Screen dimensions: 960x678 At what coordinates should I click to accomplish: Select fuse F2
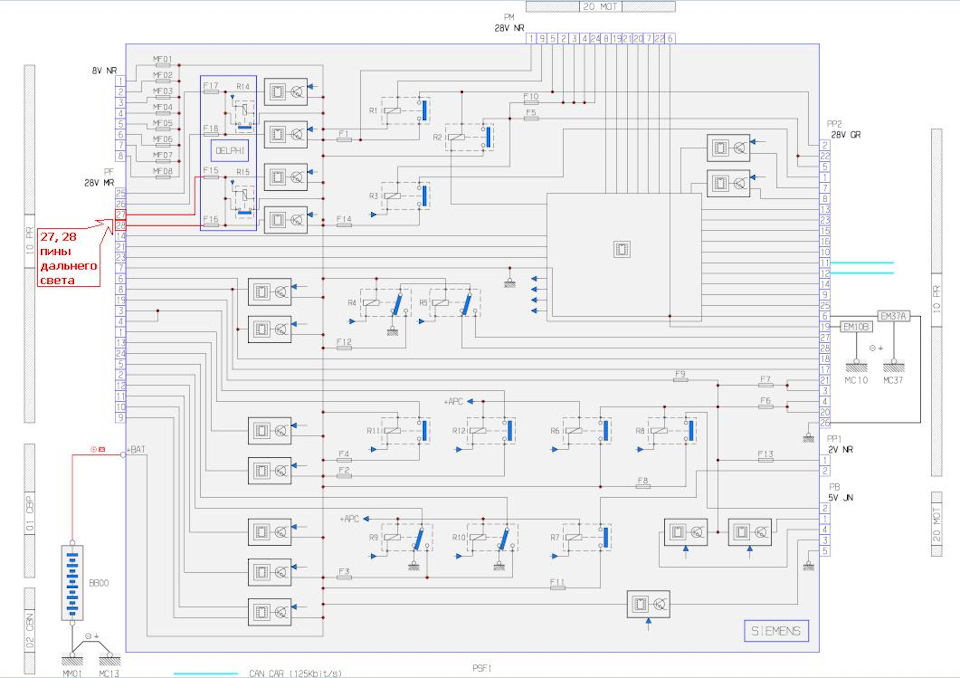pyautogui.click(x=344, y=476)
